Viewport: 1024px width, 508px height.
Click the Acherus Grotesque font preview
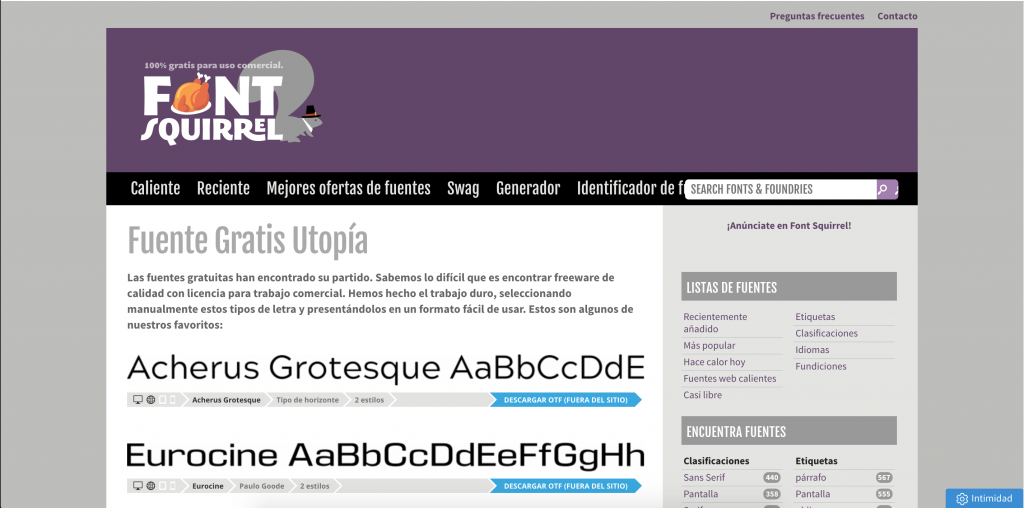(386, 368)
